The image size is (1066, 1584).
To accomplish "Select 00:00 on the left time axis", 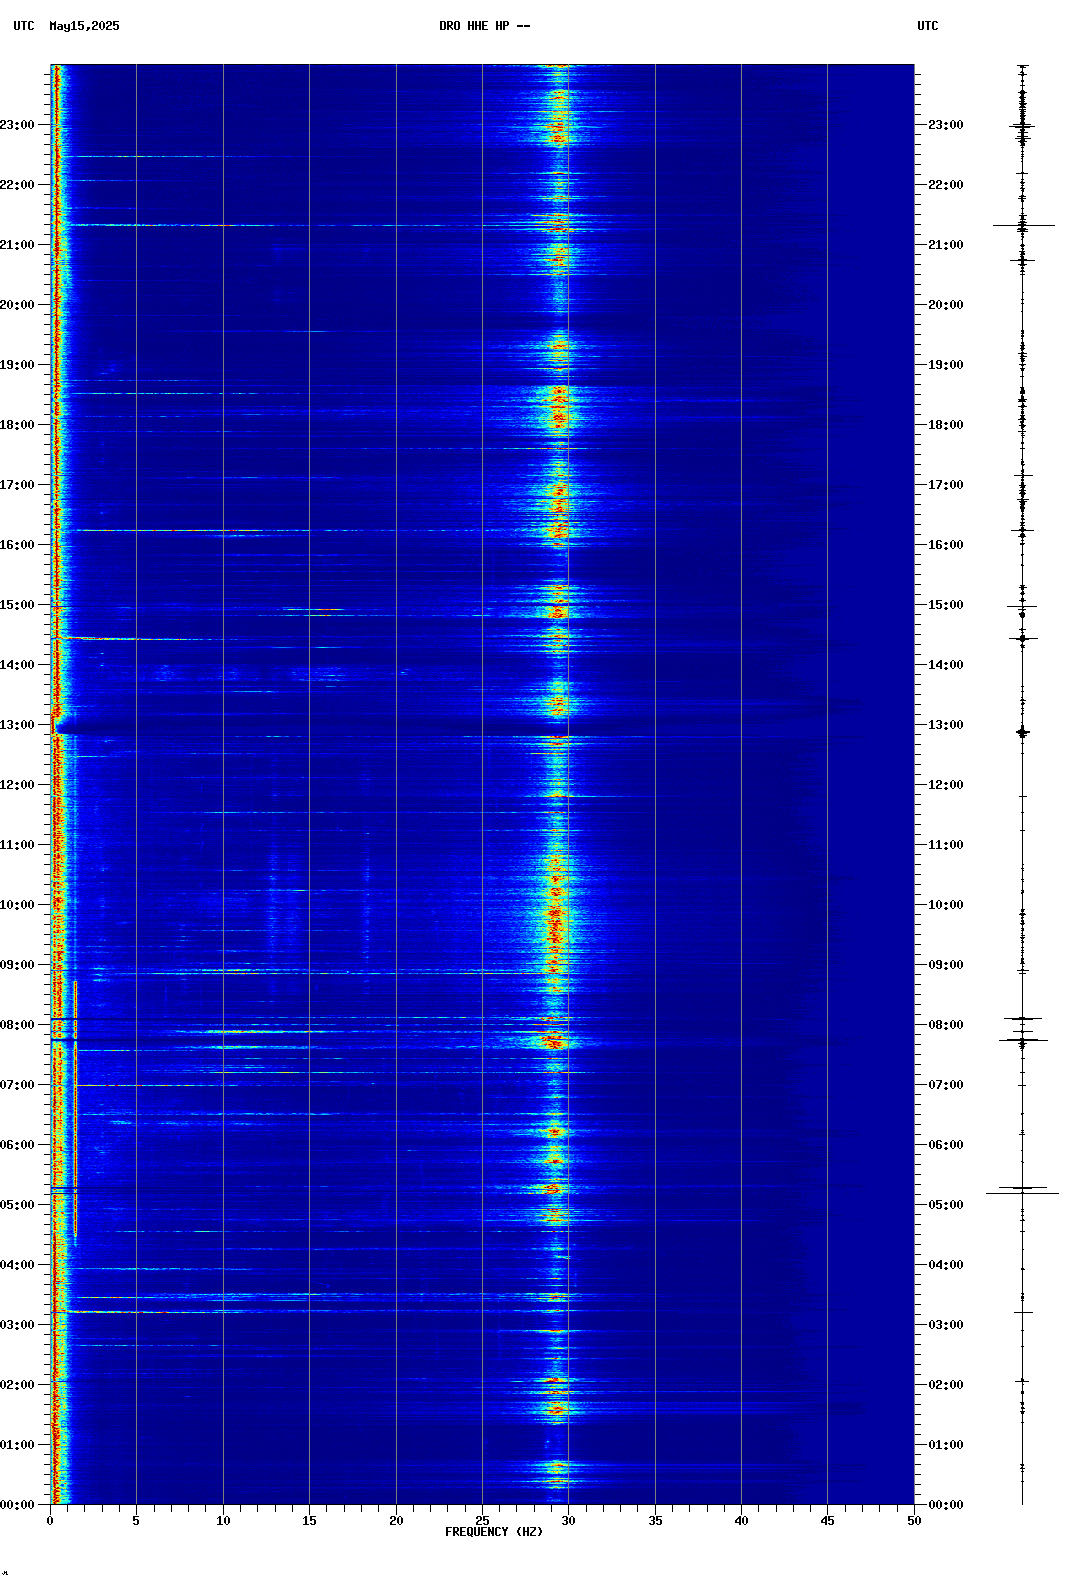I will click(17, 1505).
